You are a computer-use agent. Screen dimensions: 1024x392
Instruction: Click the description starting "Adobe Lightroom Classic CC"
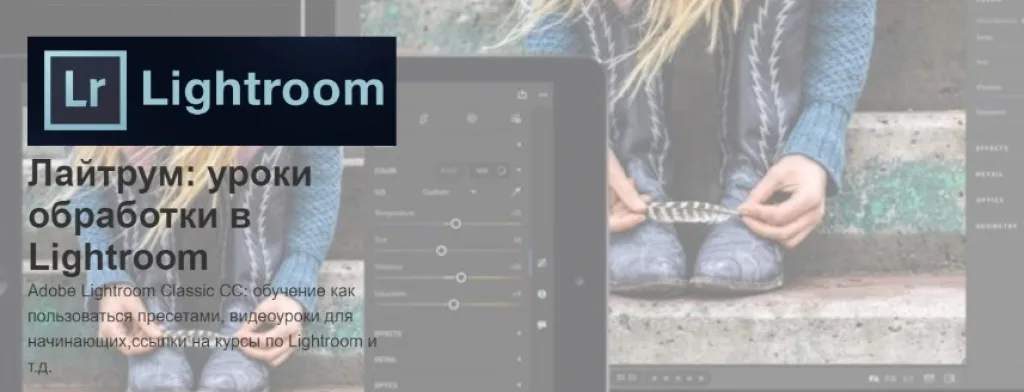pos(203,328)
